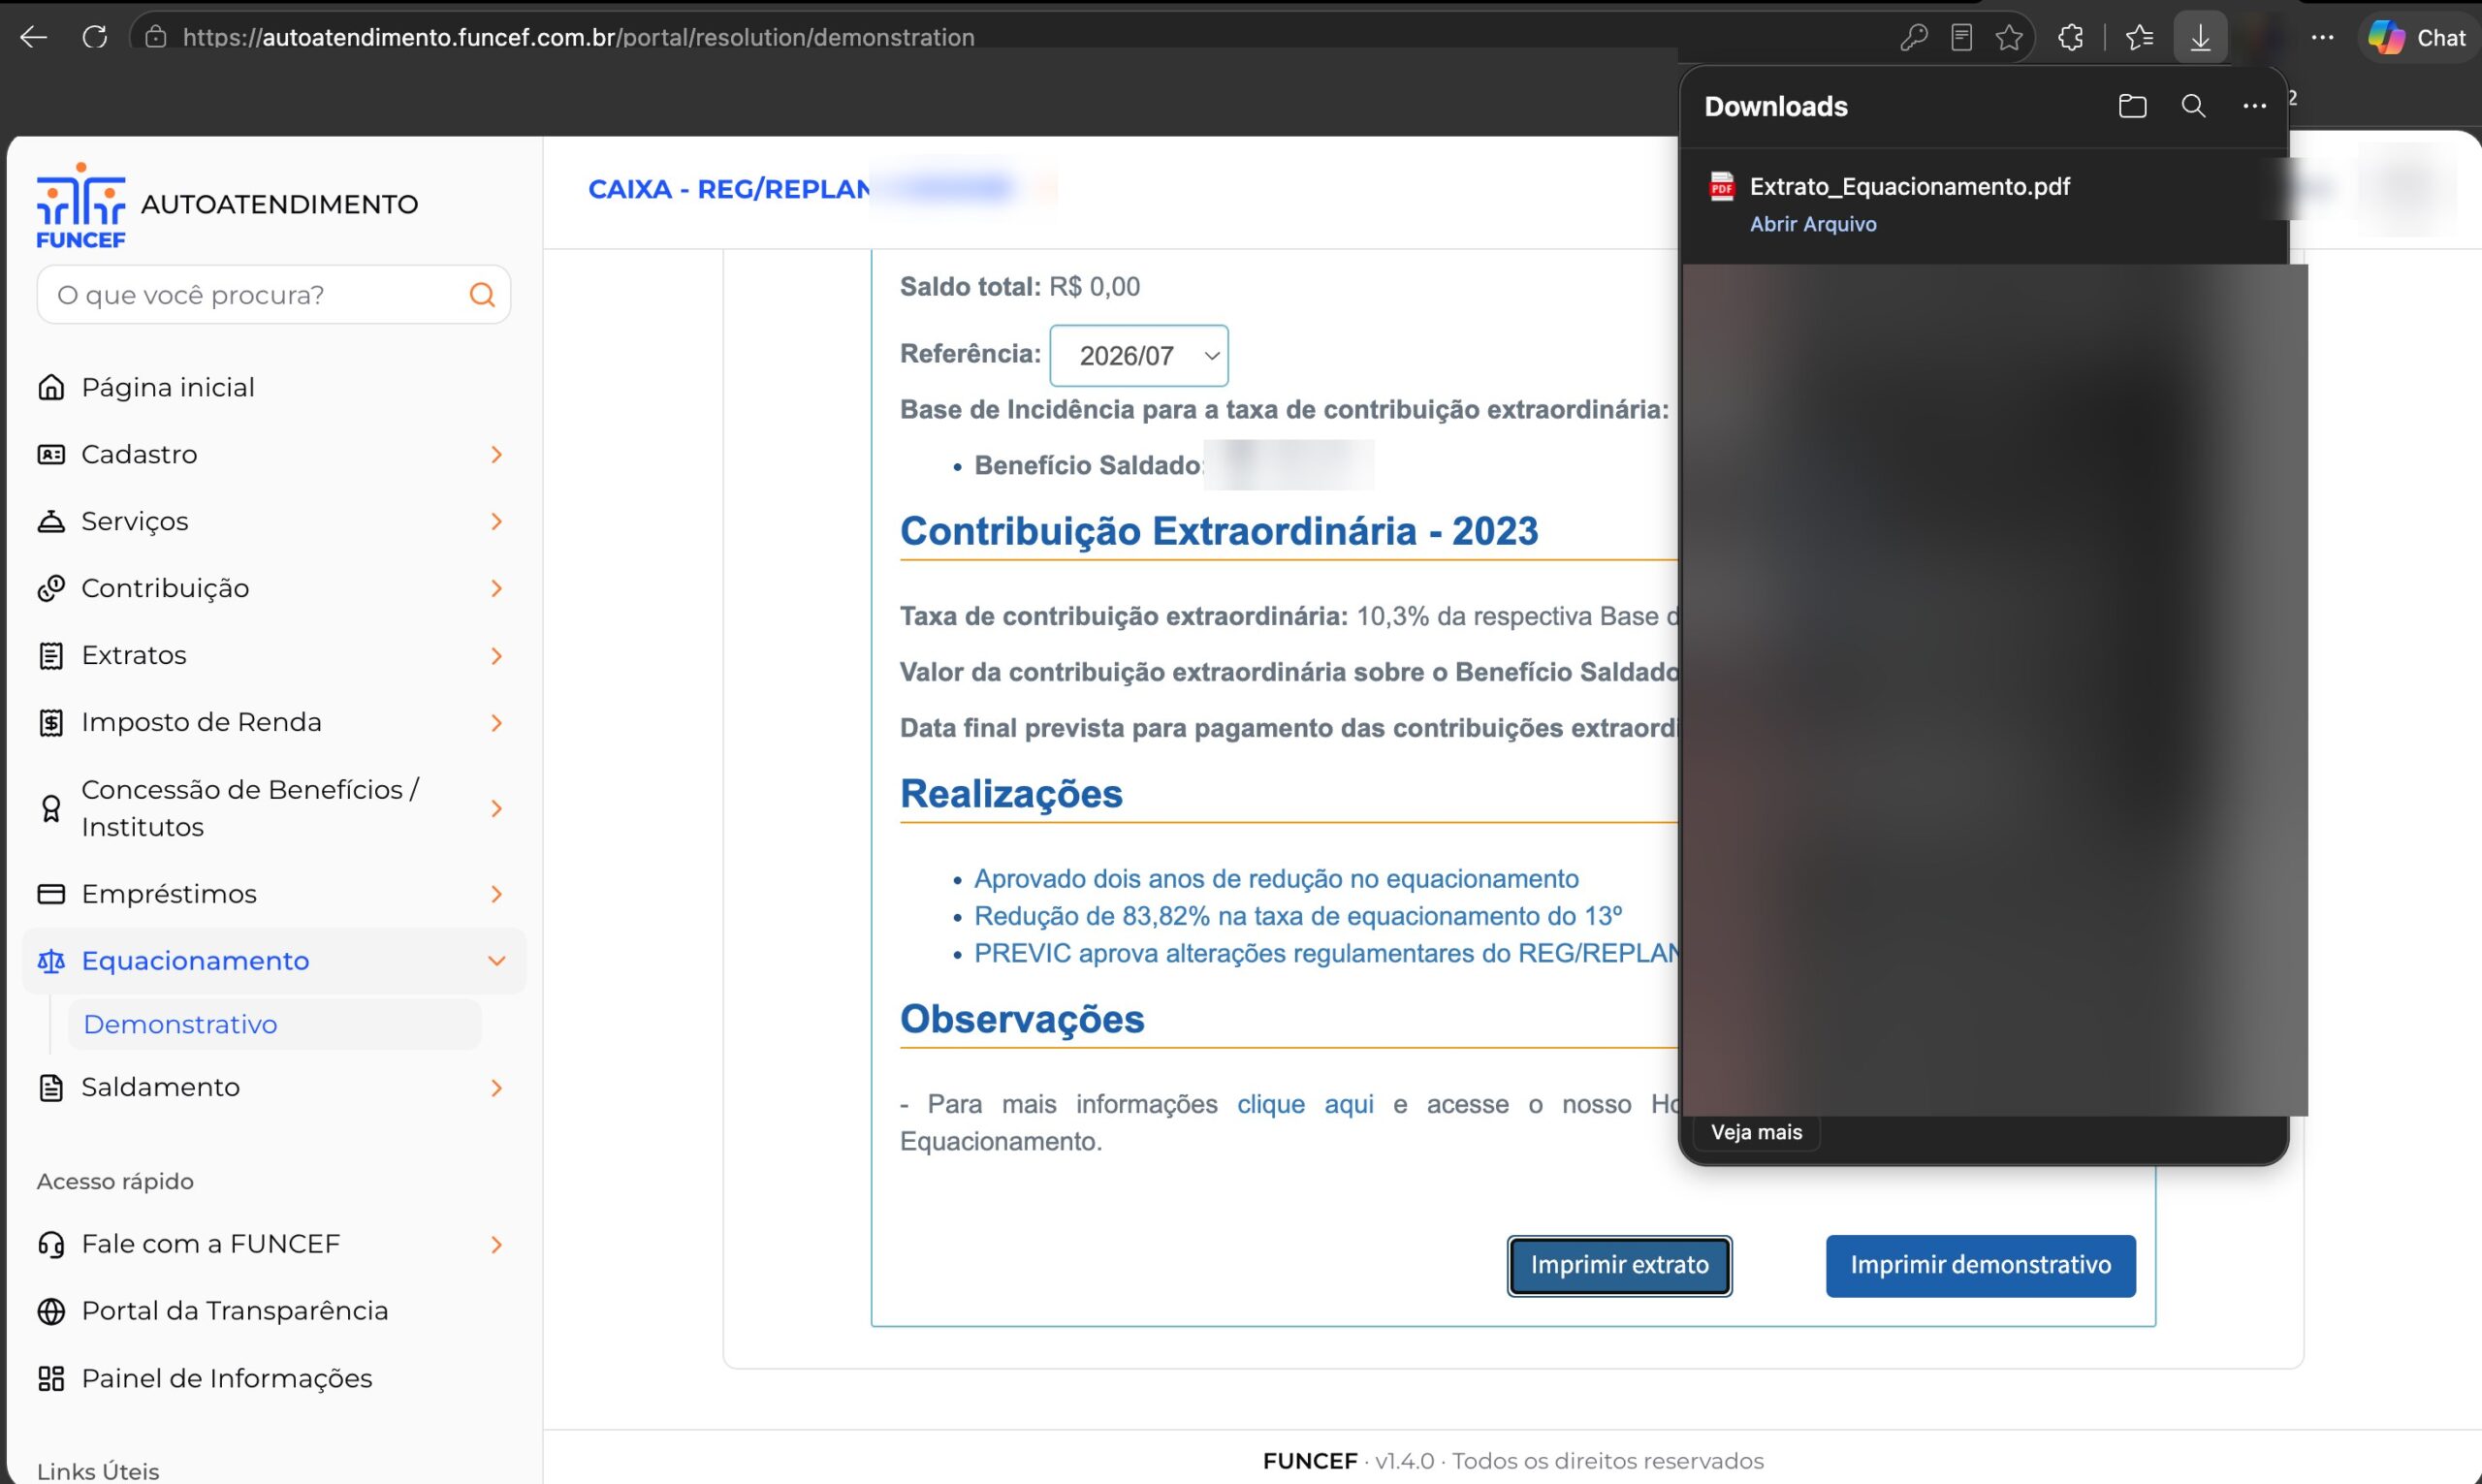Click the Portal da Transparência globe icon
This screenshot has width=2482, height=1484.
pyautogui.click(x=51, y=1311)
